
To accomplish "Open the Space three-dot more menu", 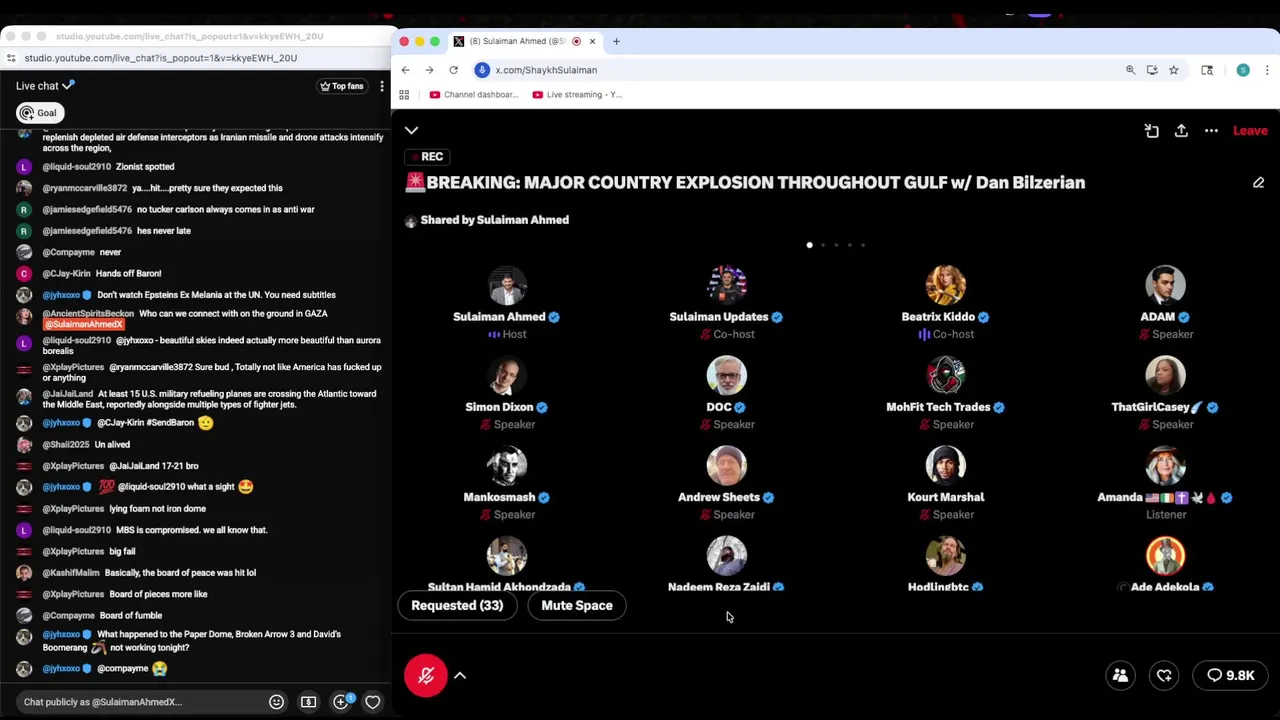I will click(1211, 130).
